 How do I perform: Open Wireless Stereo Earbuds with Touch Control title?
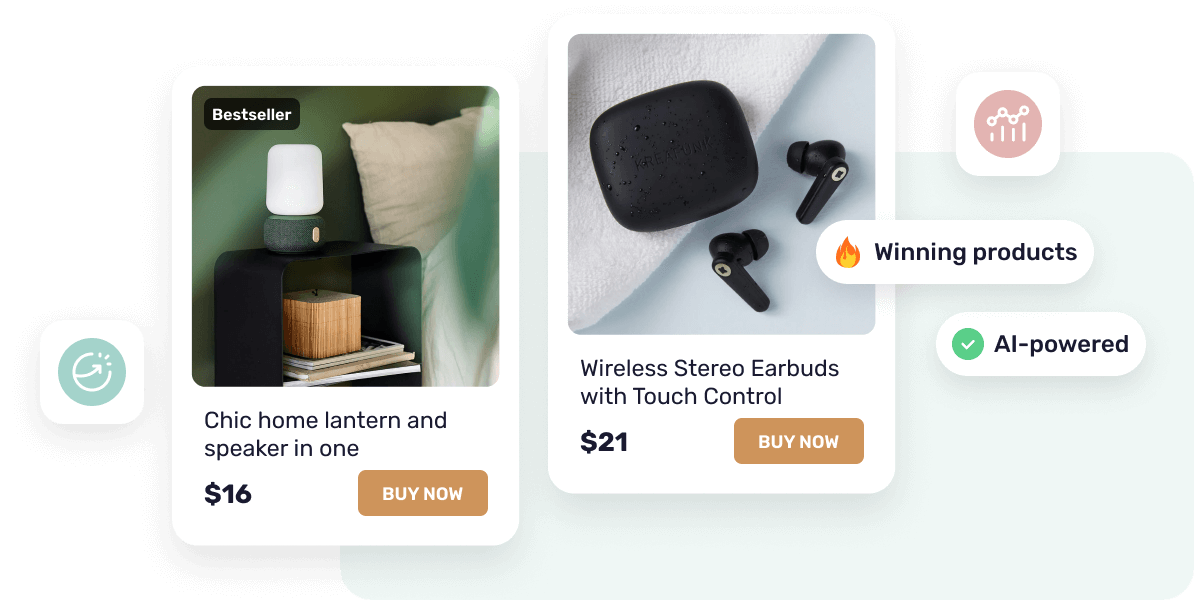(x=709, y=382)
